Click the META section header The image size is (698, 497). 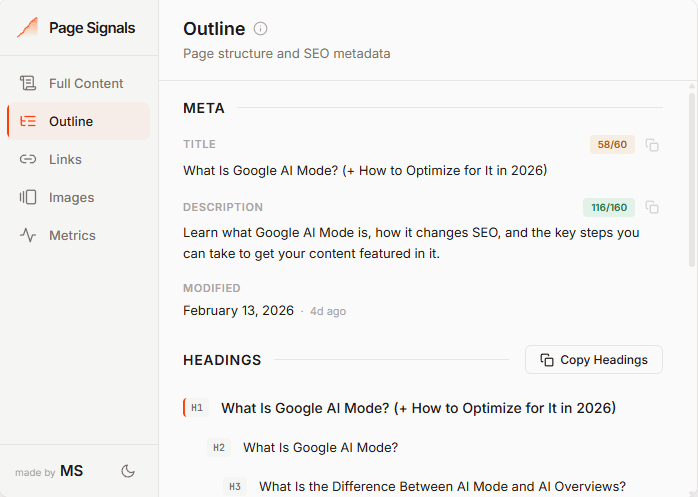point(204,108)
